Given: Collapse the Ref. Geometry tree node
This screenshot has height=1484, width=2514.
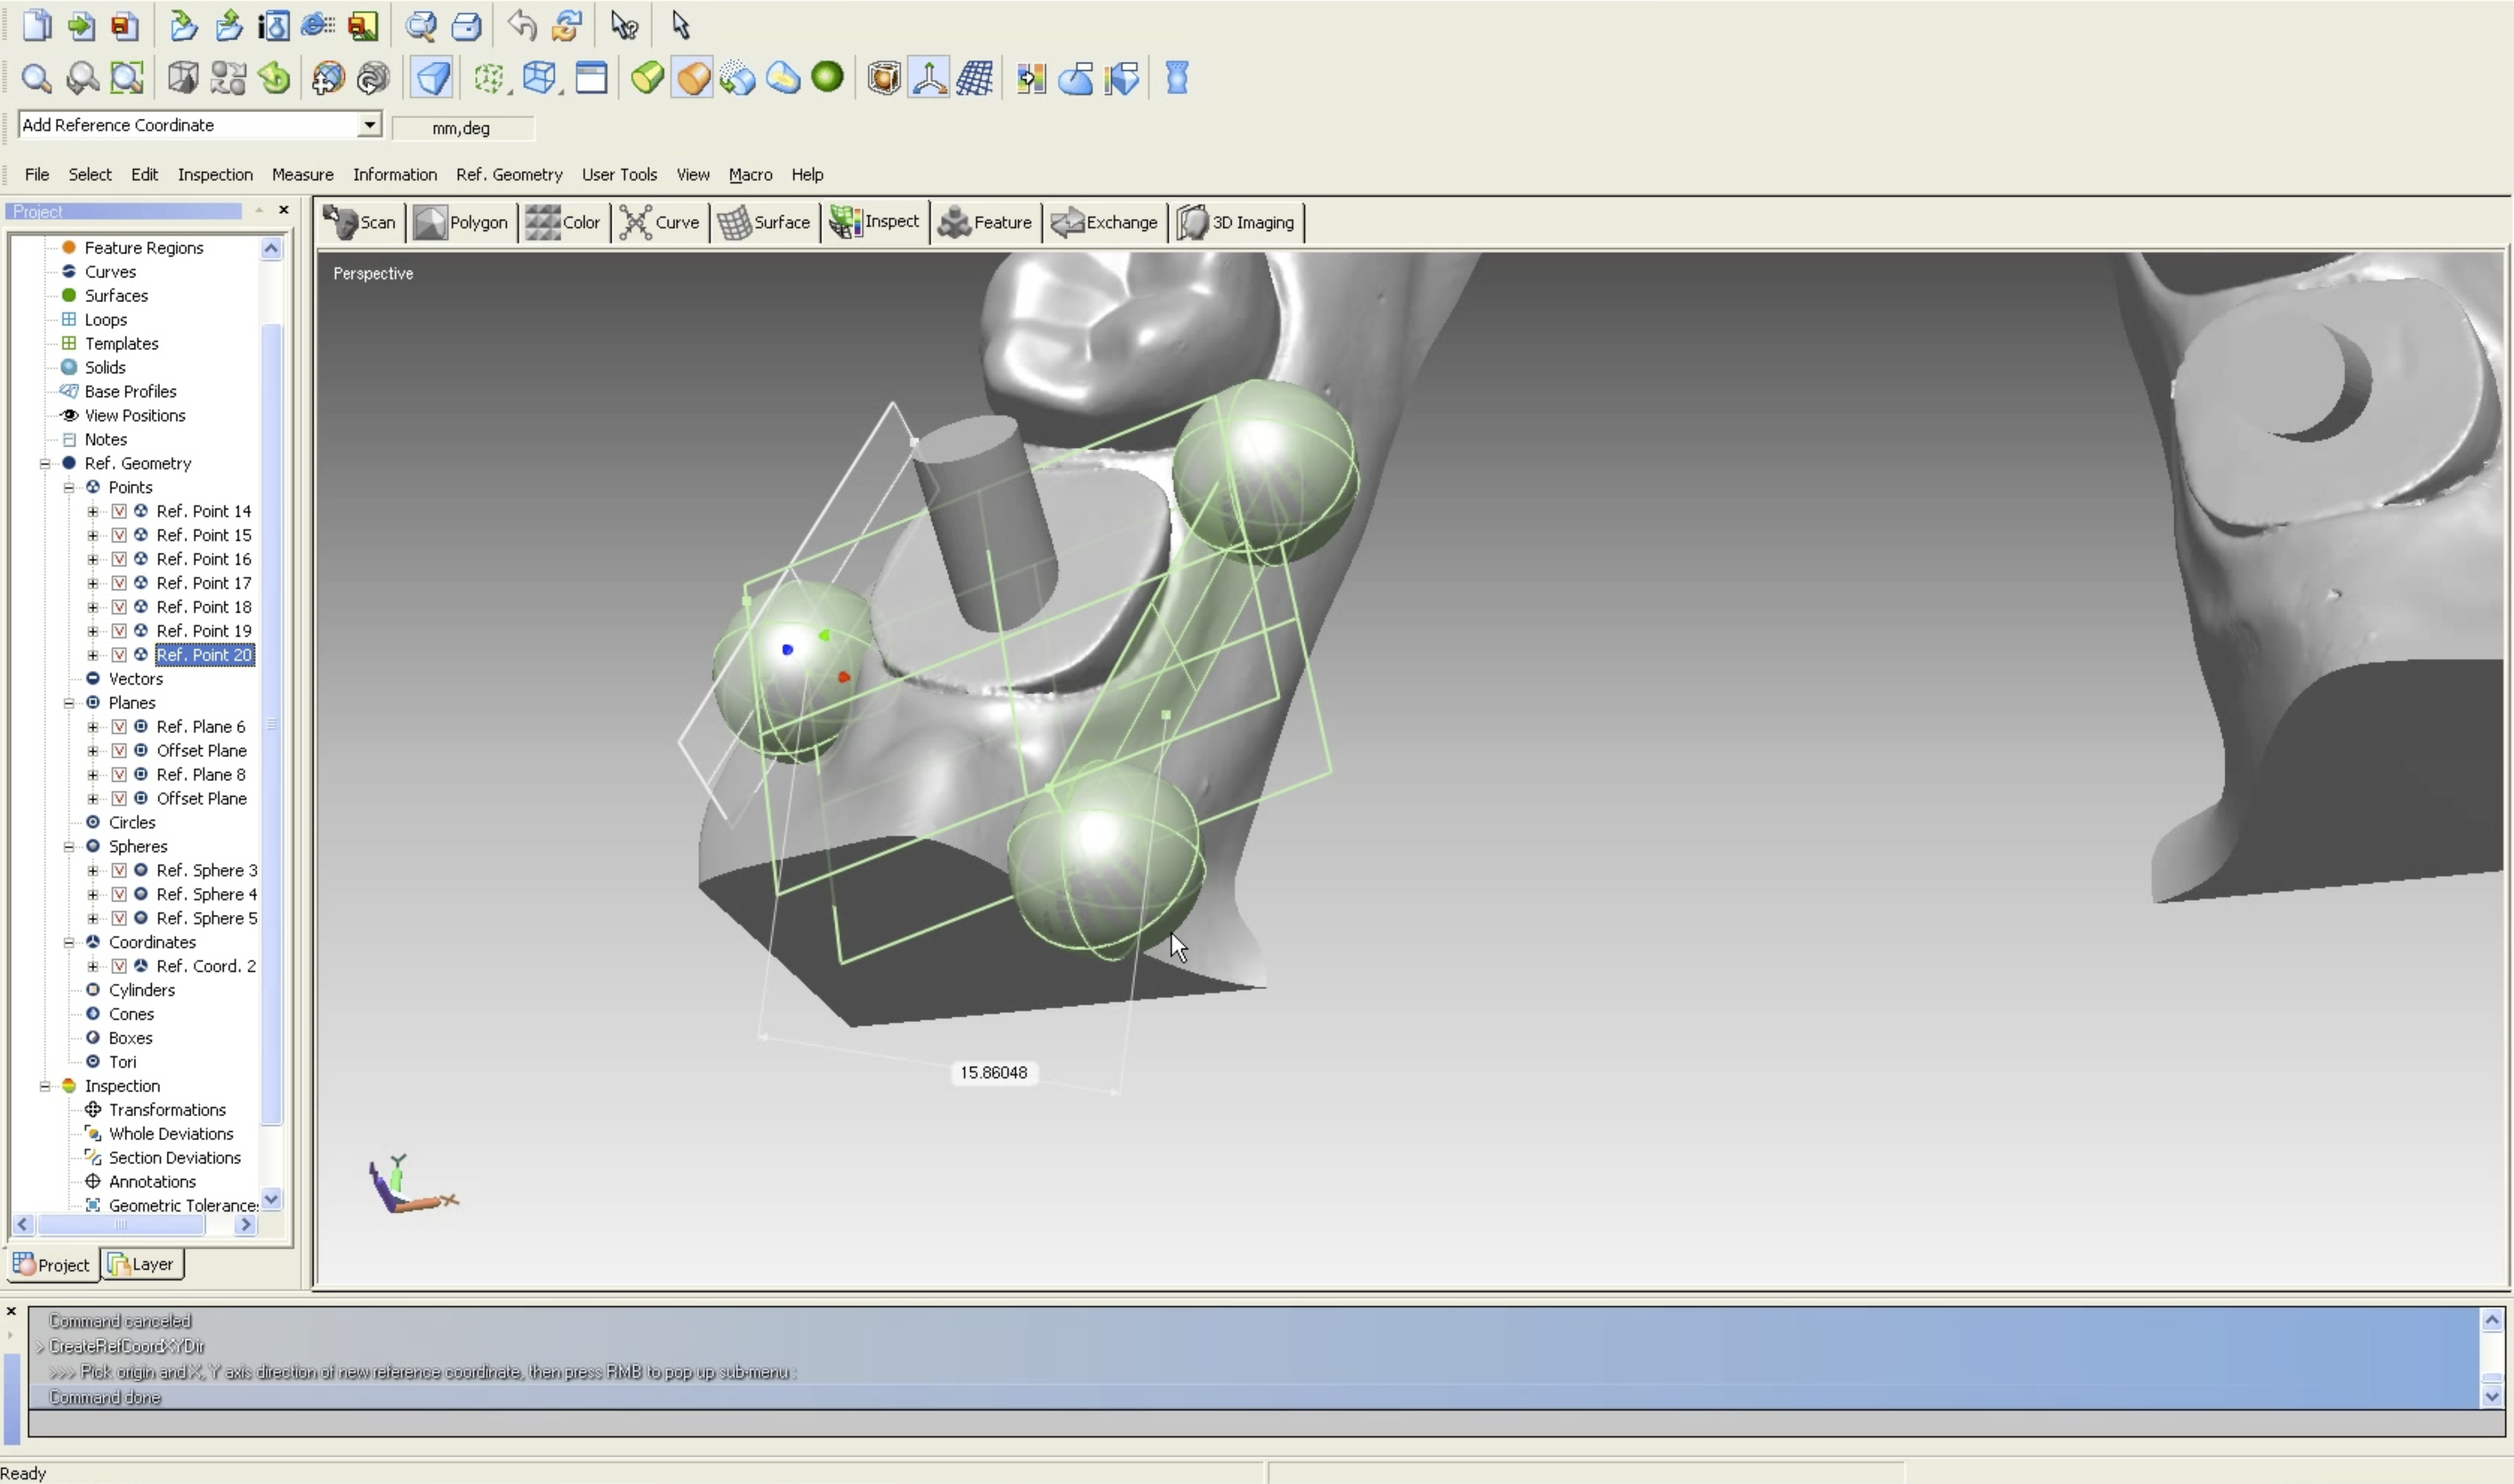Looking at the screenshot, I should (45, 463).
